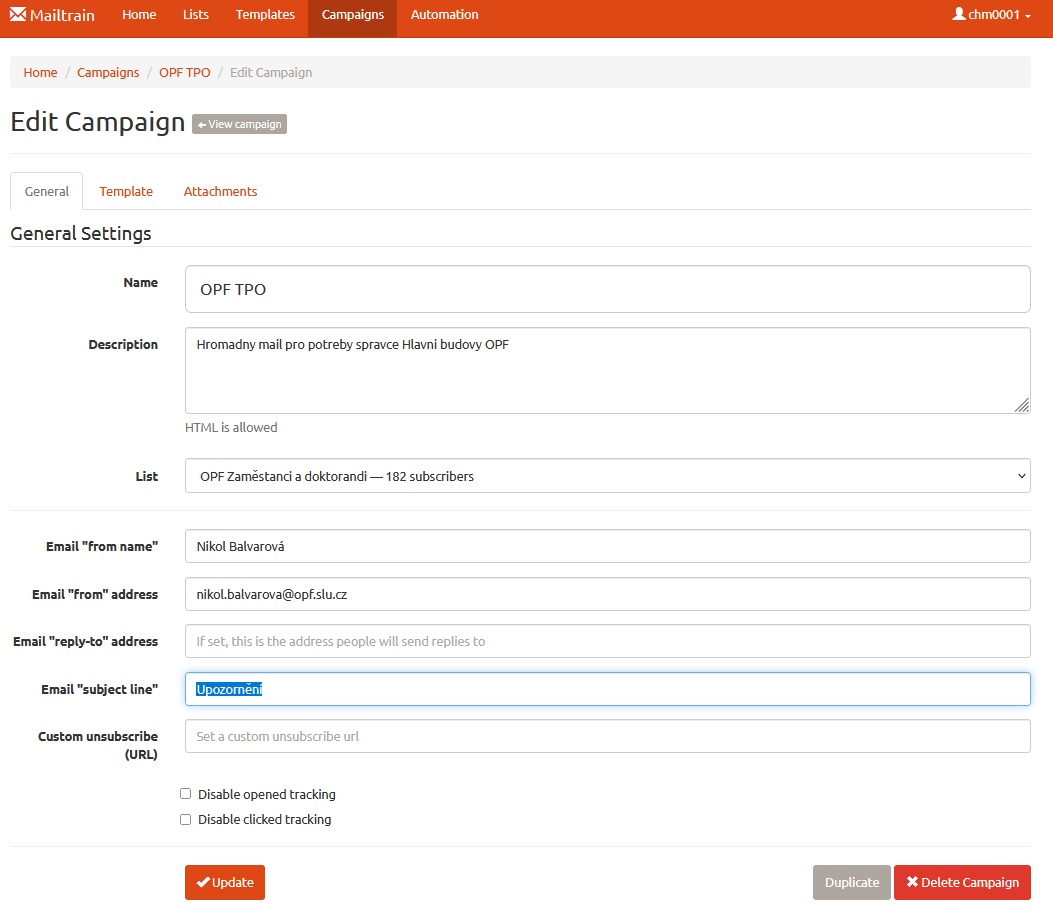Click the View campaign button
The width and height of the screenshot is (1053, 913).
[x=240, y=124]
